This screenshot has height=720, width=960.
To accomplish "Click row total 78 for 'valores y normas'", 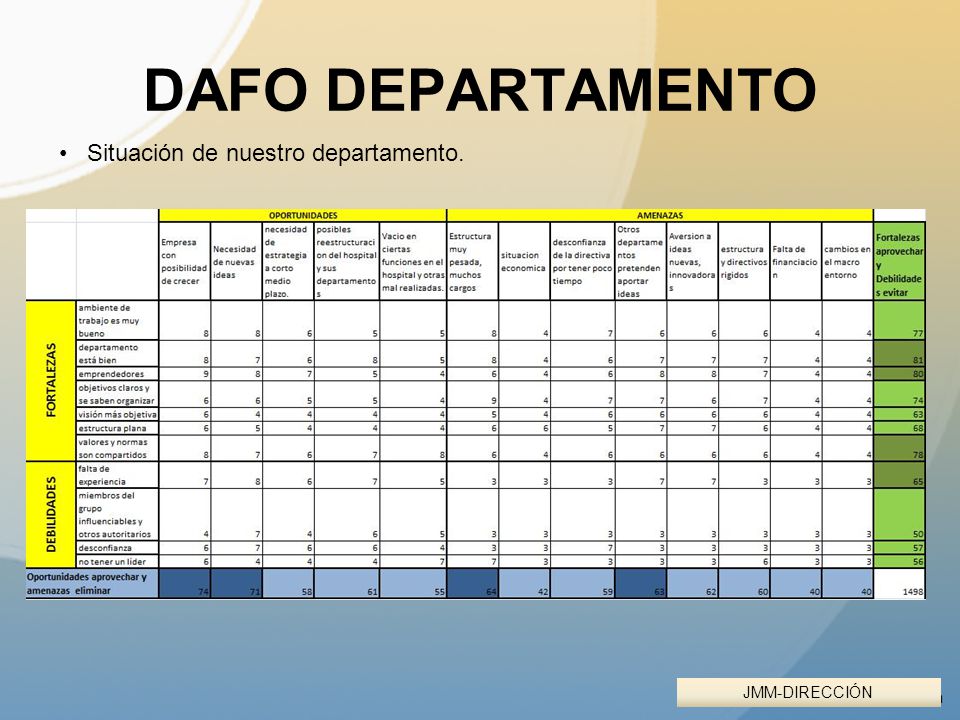I will tap(899, 448).
